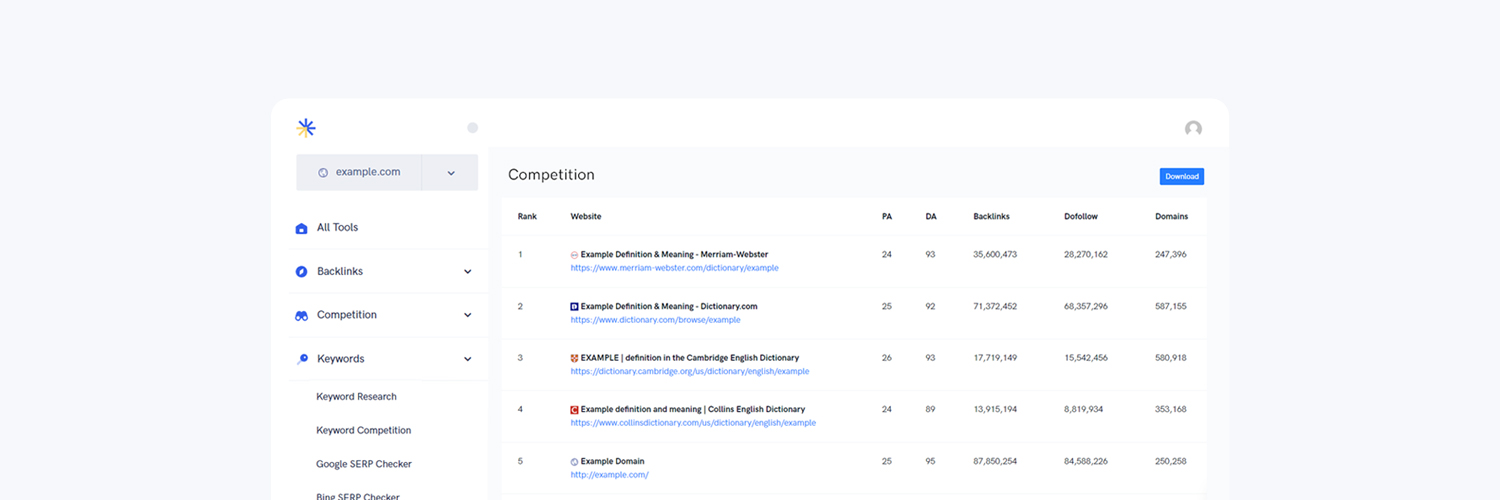Click the Website column header

coord(586,217)
